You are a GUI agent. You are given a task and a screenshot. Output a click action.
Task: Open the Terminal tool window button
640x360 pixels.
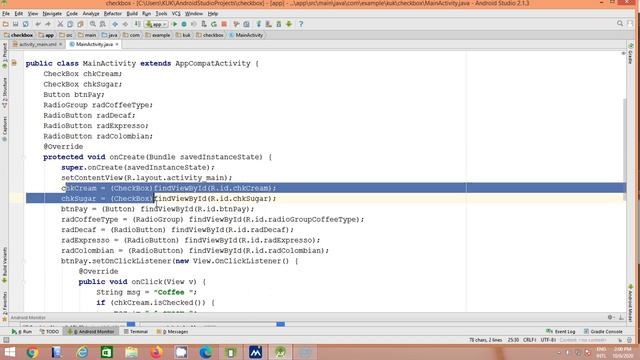(136, 331)
